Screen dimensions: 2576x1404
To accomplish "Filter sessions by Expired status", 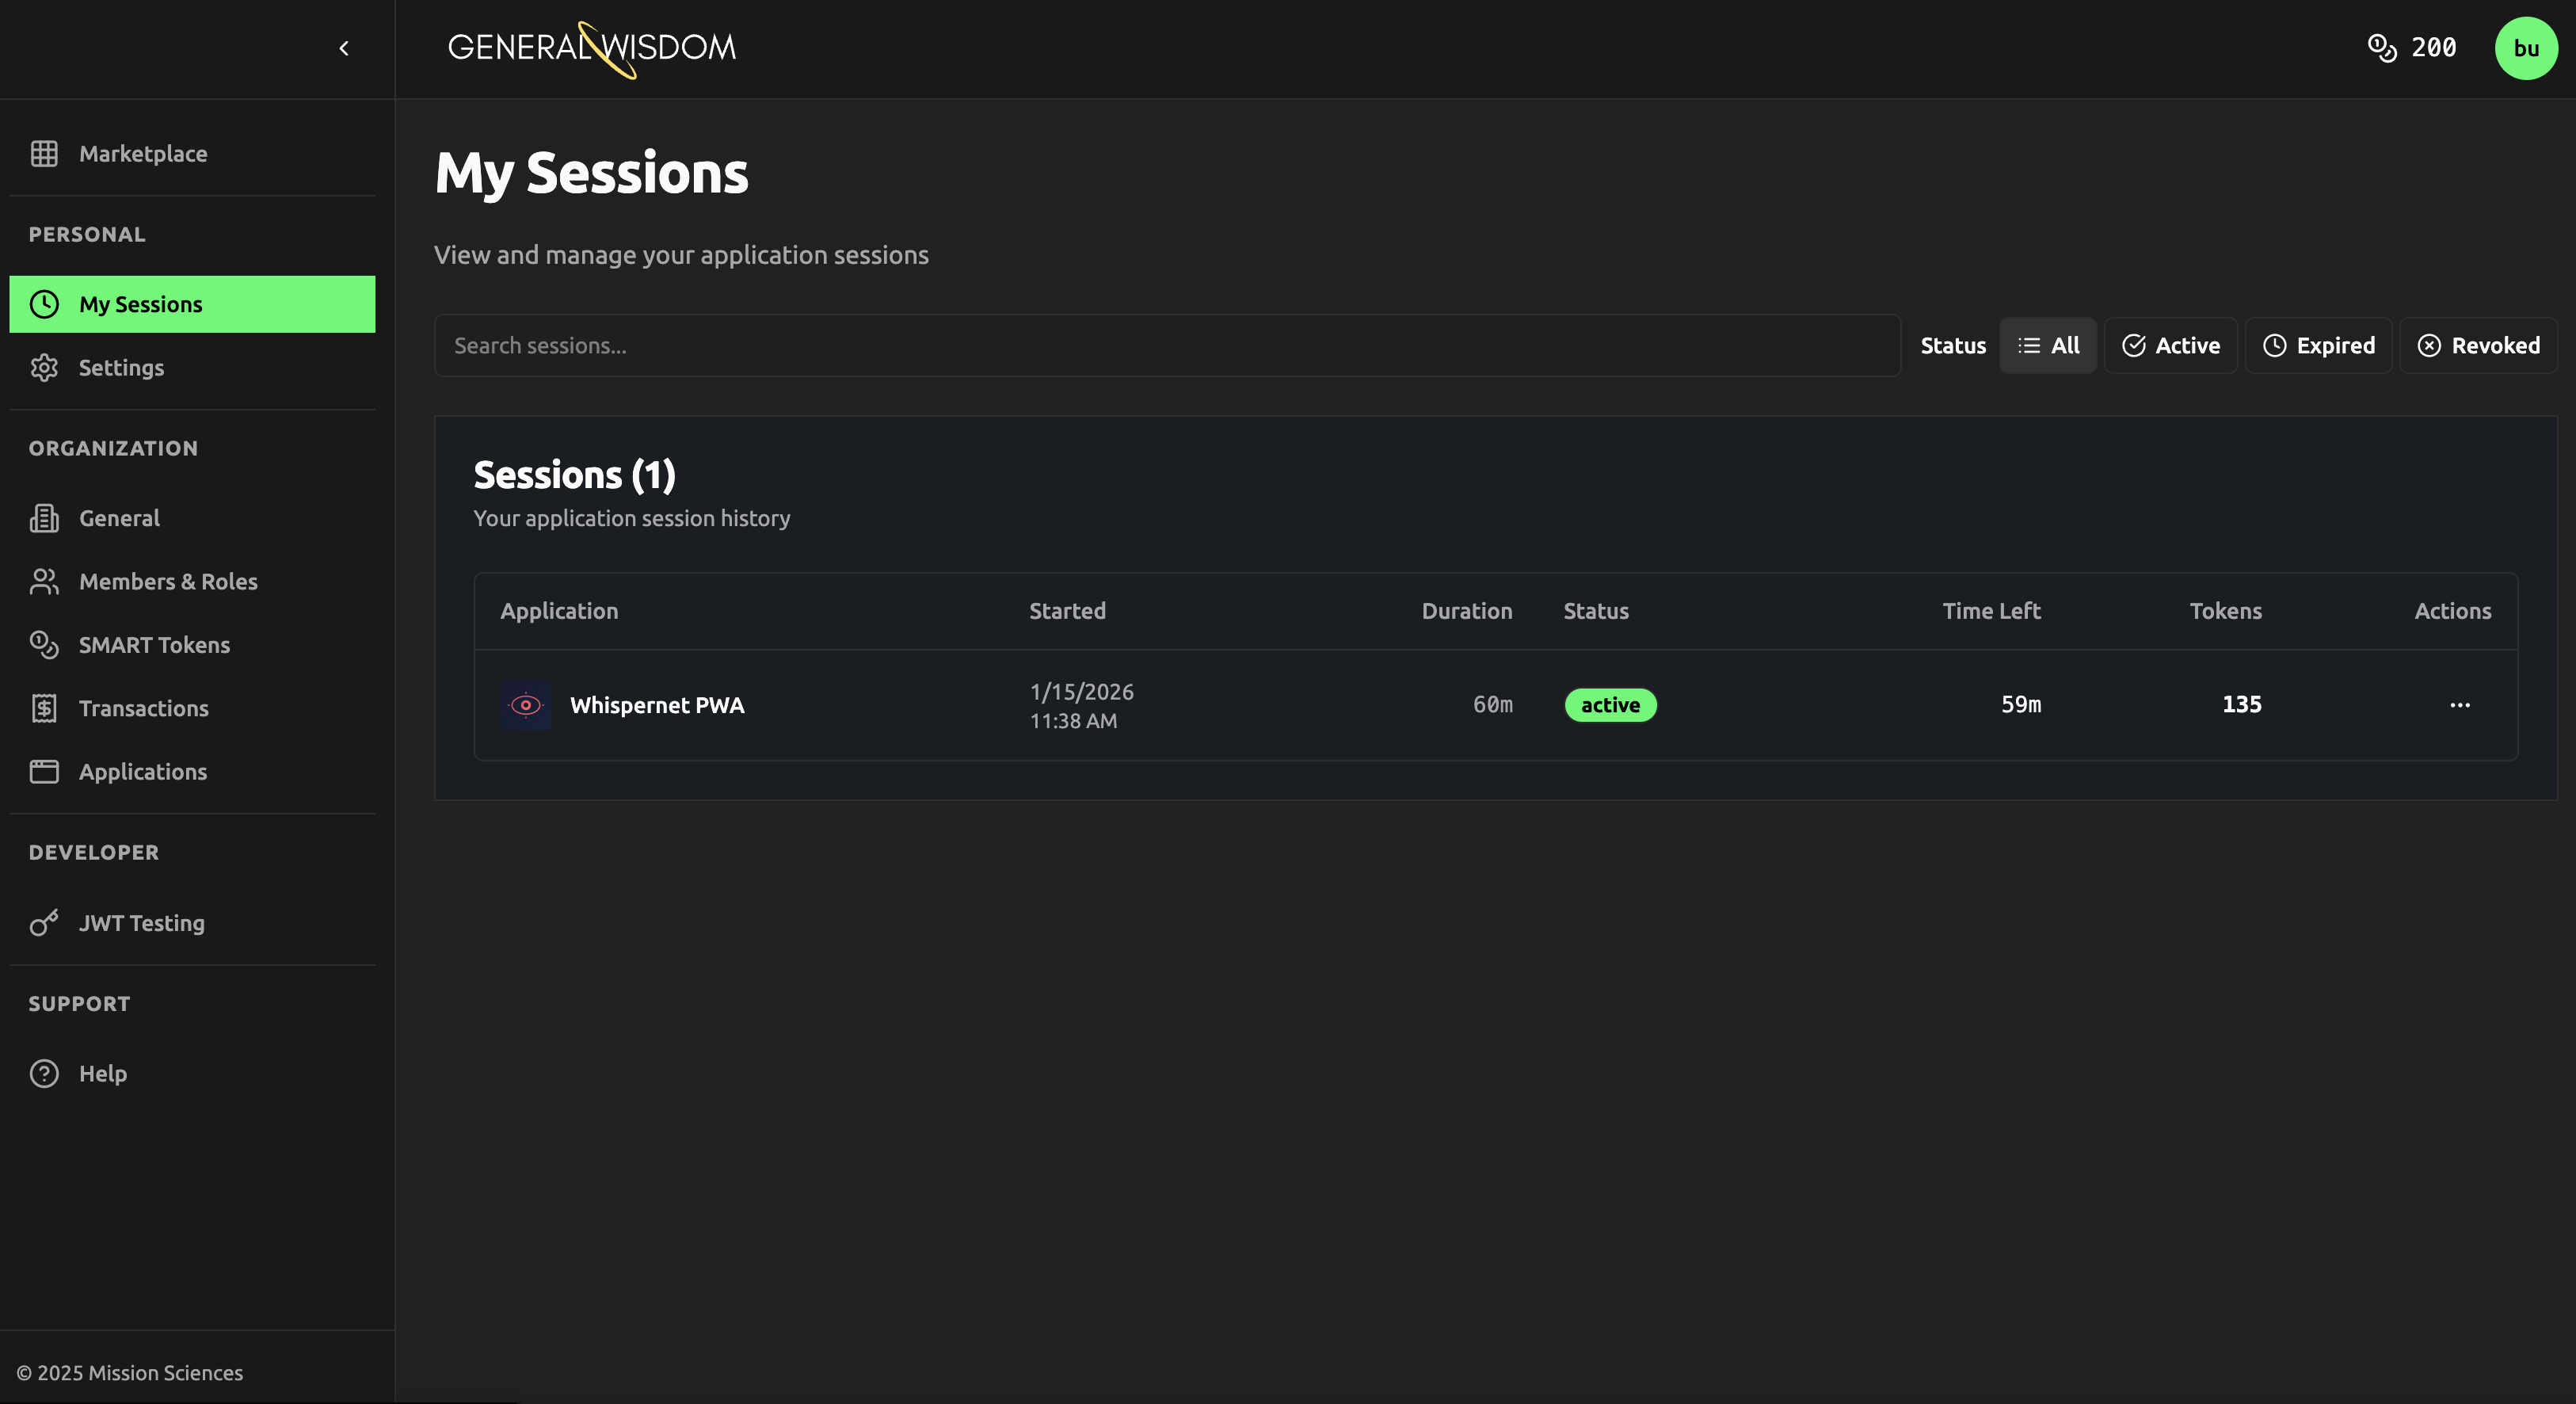I will point(2318,346).
